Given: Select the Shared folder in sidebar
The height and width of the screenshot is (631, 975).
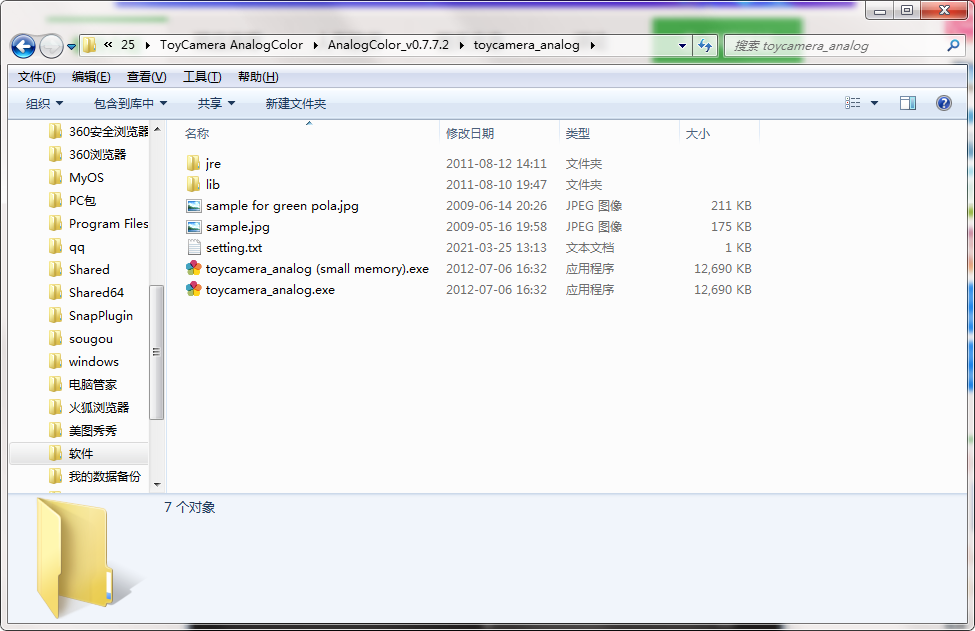Looking at the screenshot, I should coord(79,270).
